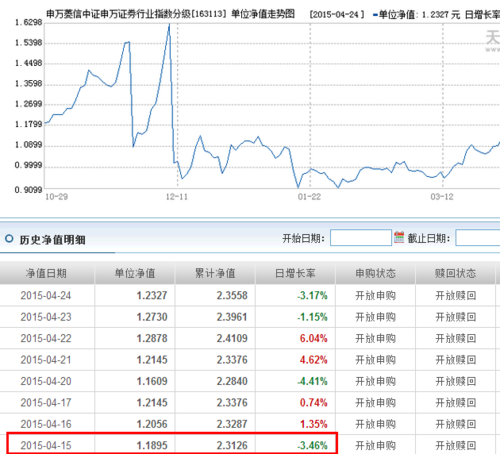Open the start date calendar picker icon

pos(399,237)
